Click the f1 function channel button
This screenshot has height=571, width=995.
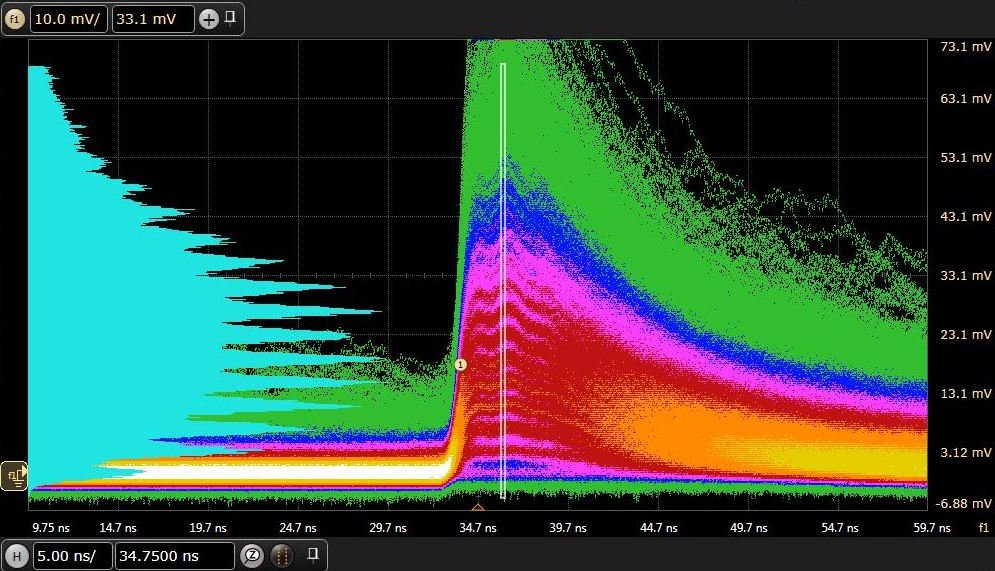coord(16,19)
